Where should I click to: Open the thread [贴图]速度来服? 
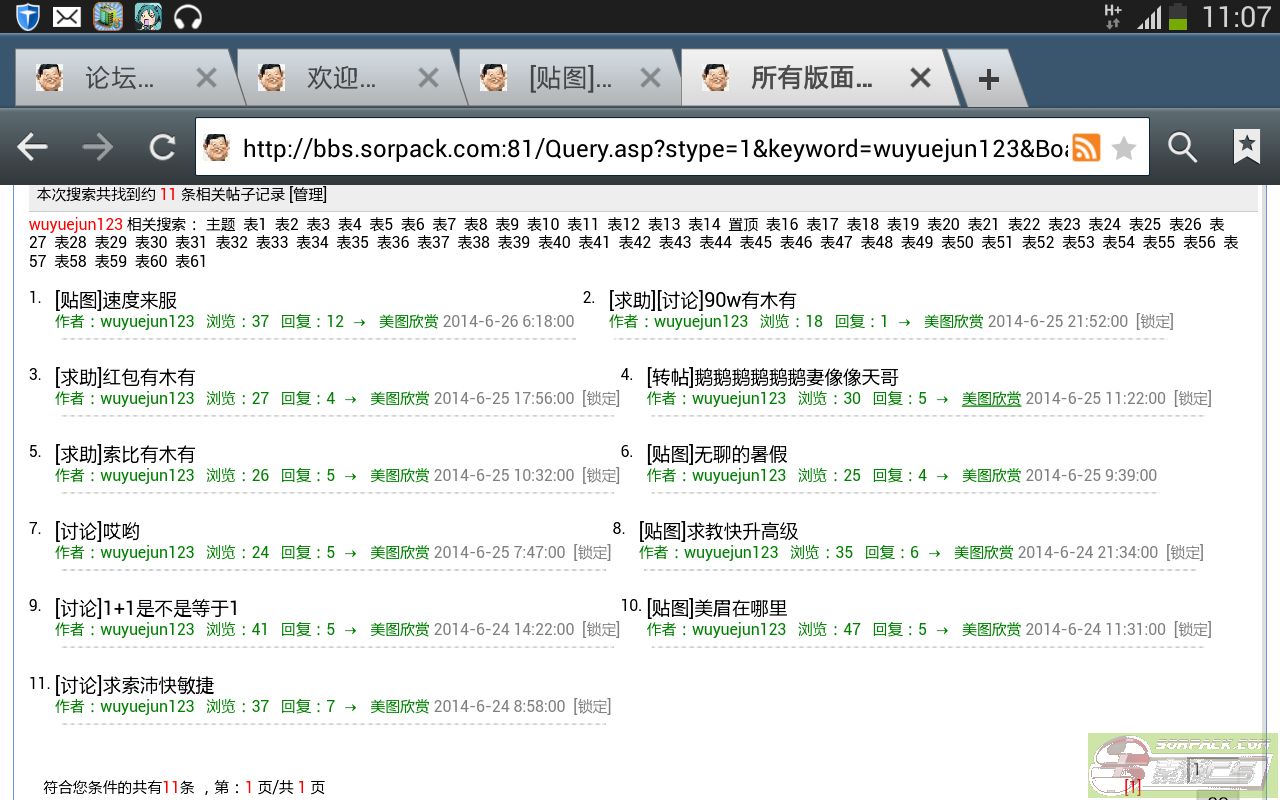pyautogui.click(x=116, y=300)
